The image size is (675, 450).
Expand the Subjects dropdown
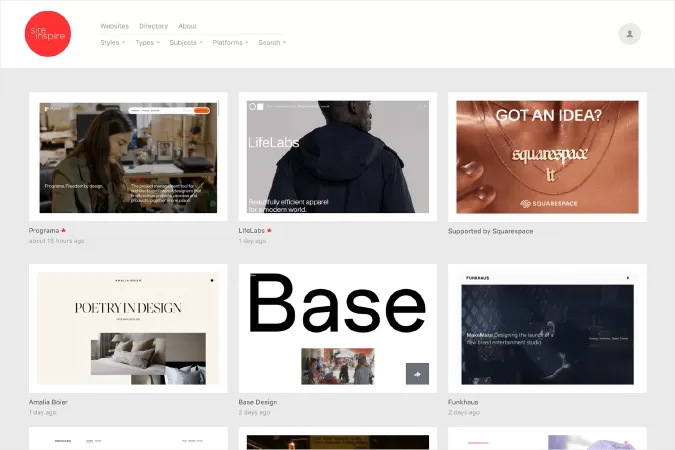186,43
